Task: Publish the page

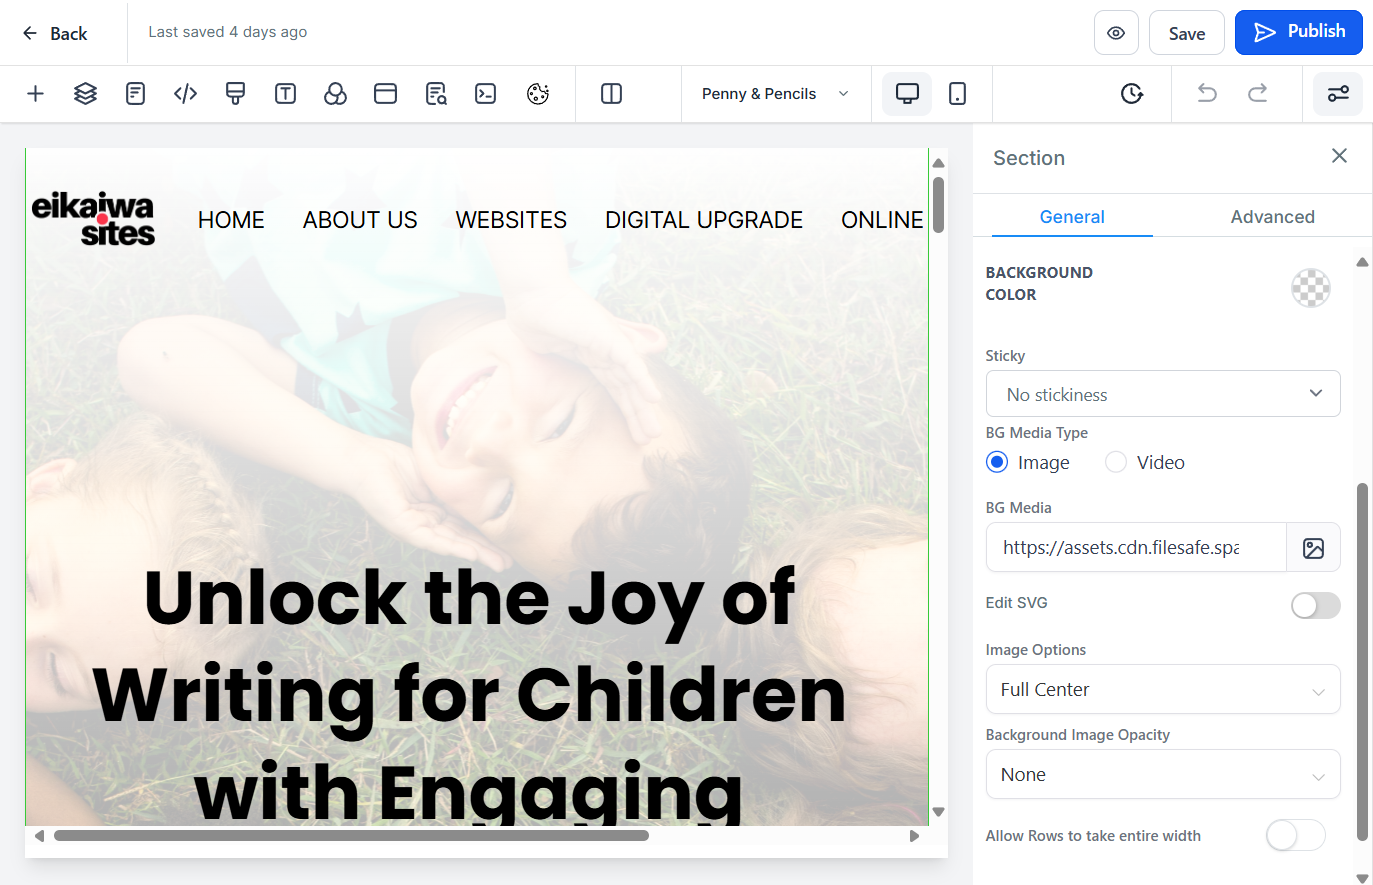Action: click(x=1299, y=32)
